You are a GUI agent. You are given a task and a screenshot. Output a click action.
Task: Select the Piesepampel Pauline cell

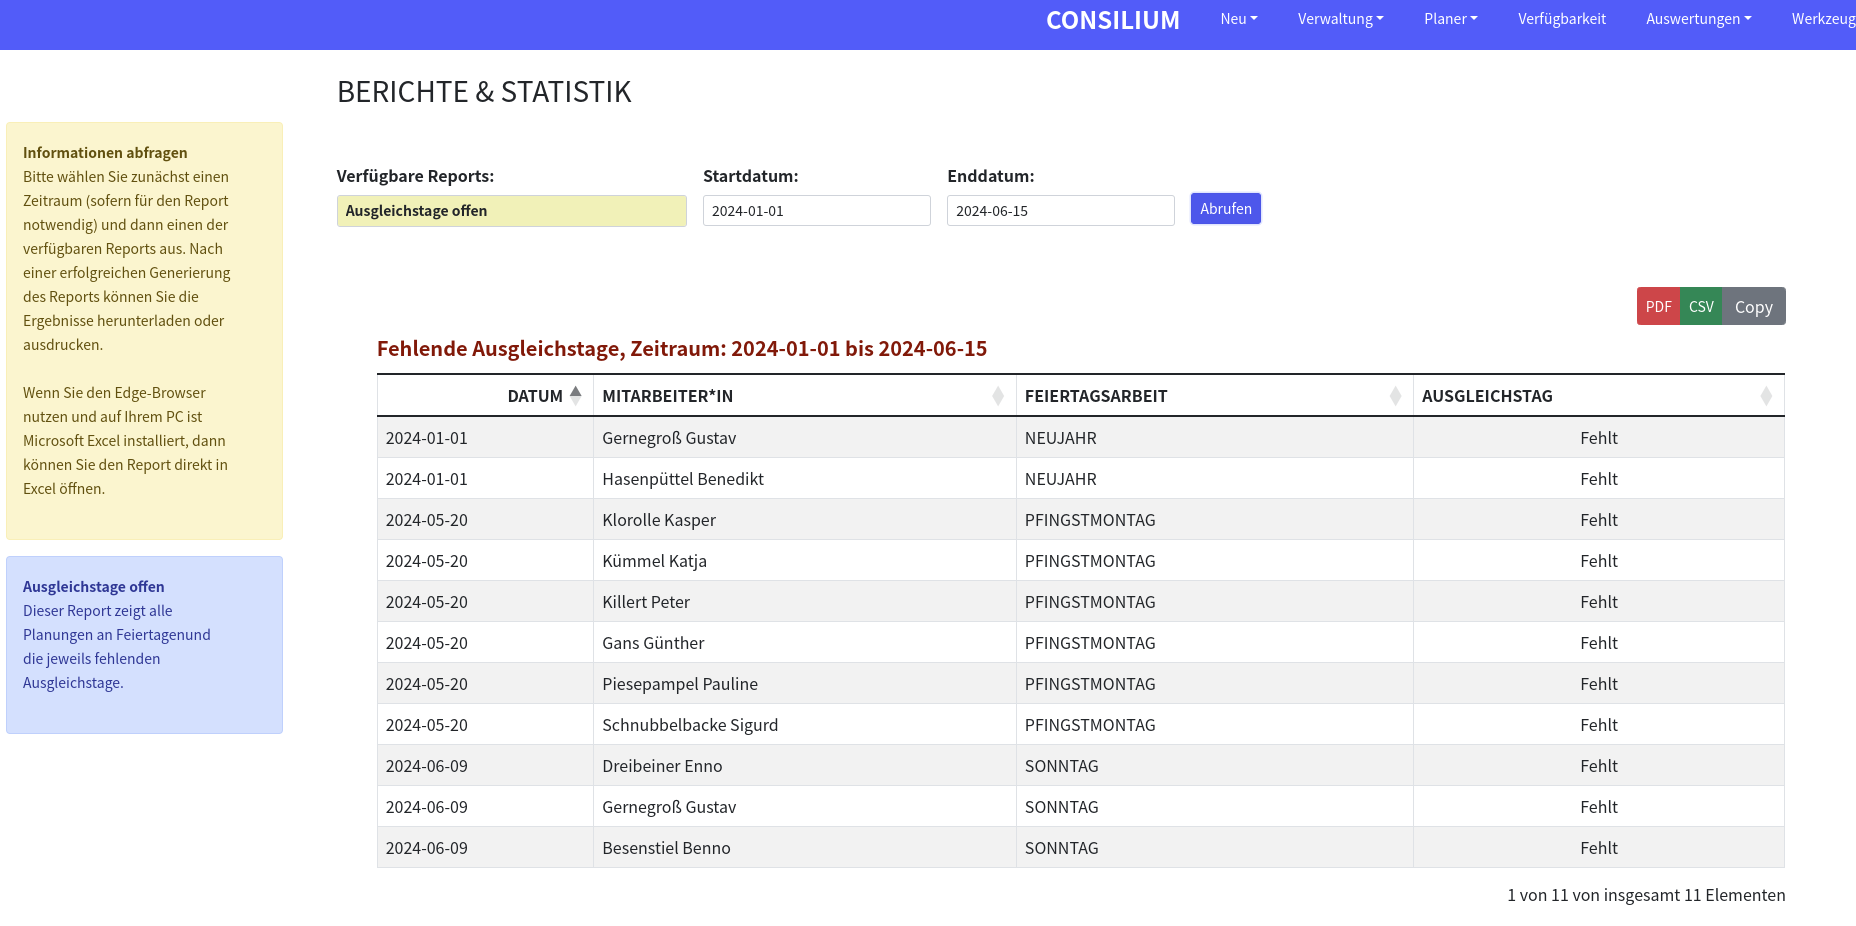pos(805,684)
